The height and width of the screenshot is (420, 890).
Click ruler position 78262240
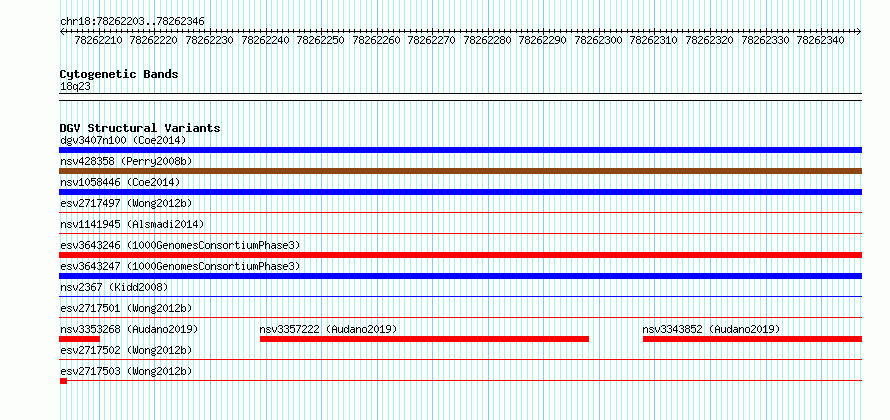click(265, 41)
